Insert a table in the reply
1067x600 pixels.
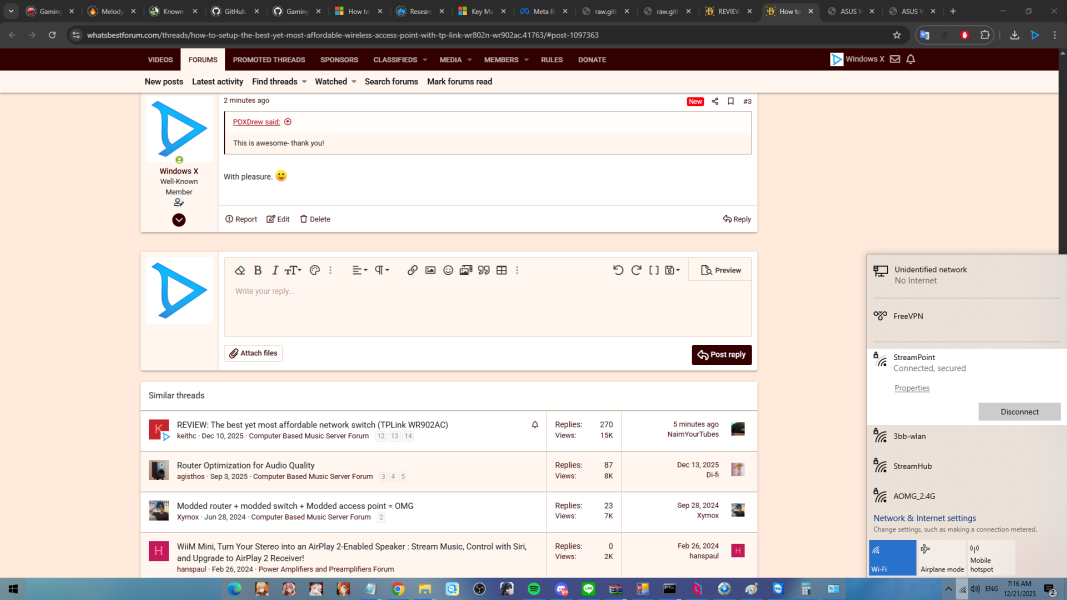click(x=502, y=270)
